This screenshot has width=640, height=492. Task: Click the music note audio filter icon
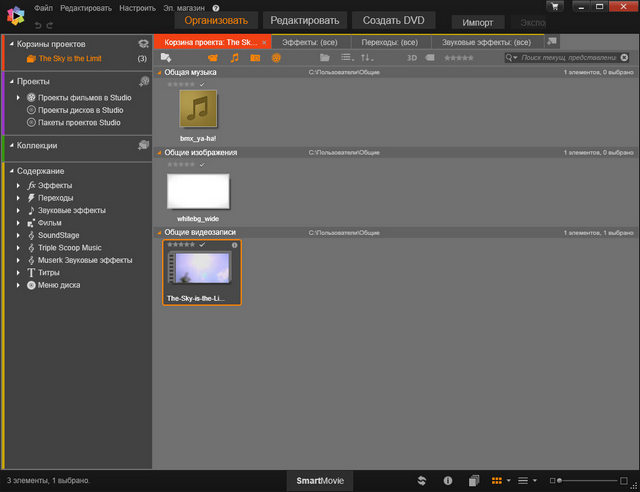pos(235,58)
